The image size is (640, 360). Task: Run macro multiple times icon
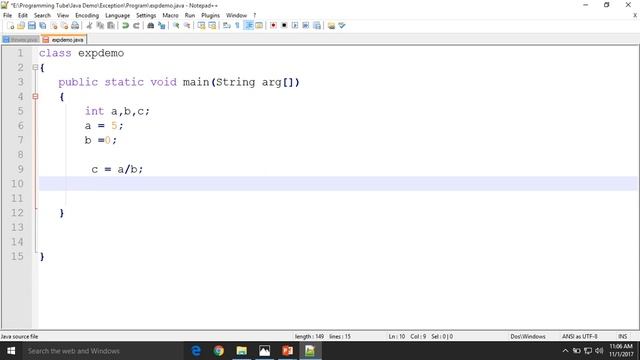pos(306,26)
